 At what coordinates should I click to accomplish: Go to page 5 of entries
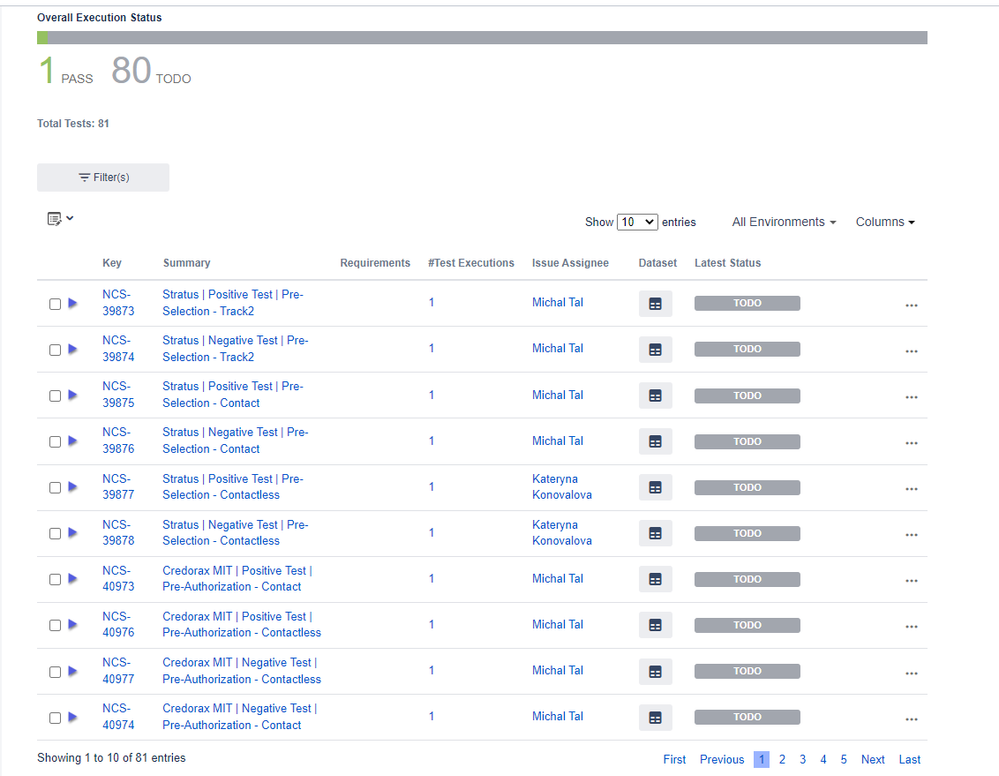coord(844,759)
